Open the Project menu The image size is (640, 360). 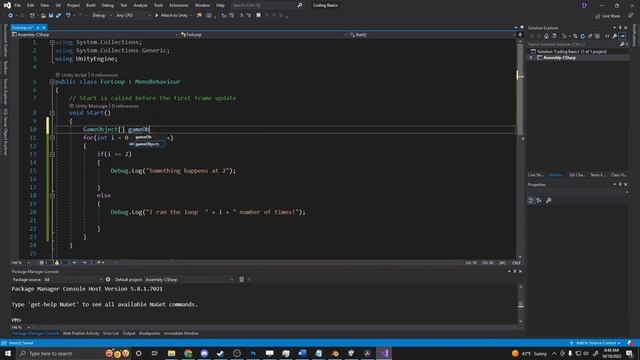73,5
